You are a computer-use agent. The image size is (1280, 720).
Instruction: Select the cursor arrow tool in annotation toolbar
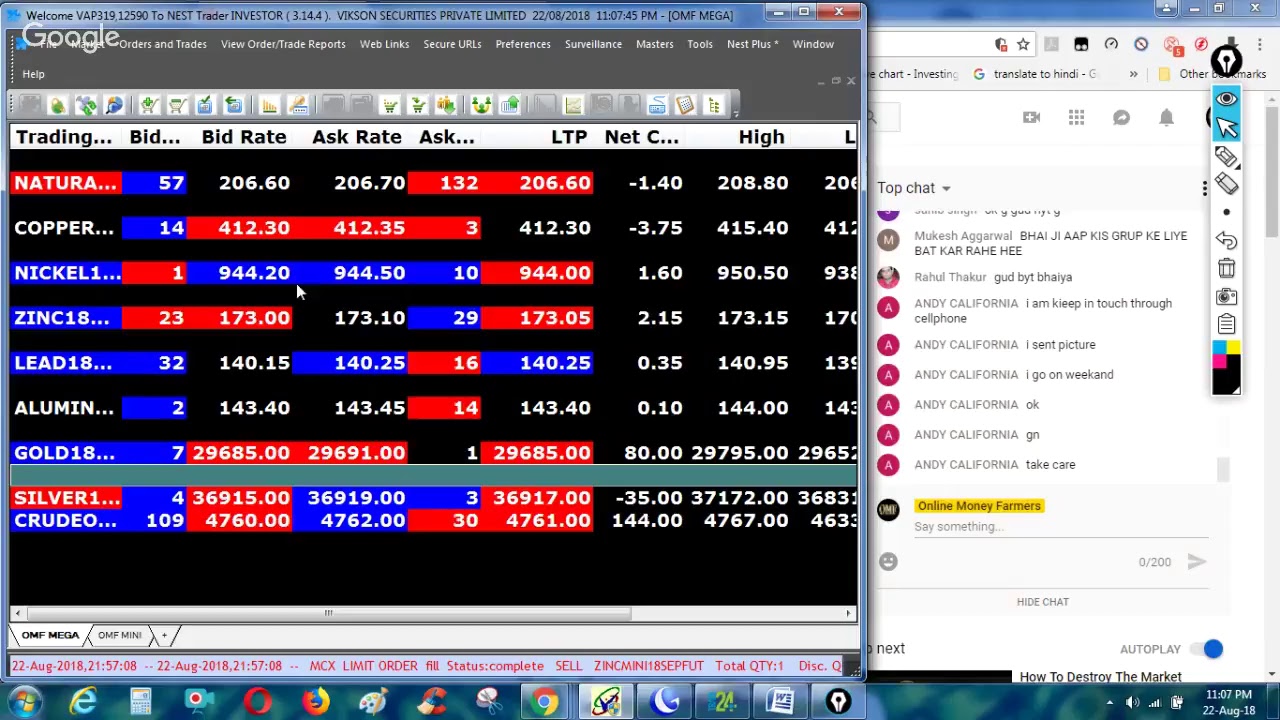[x=1227, y=128]
